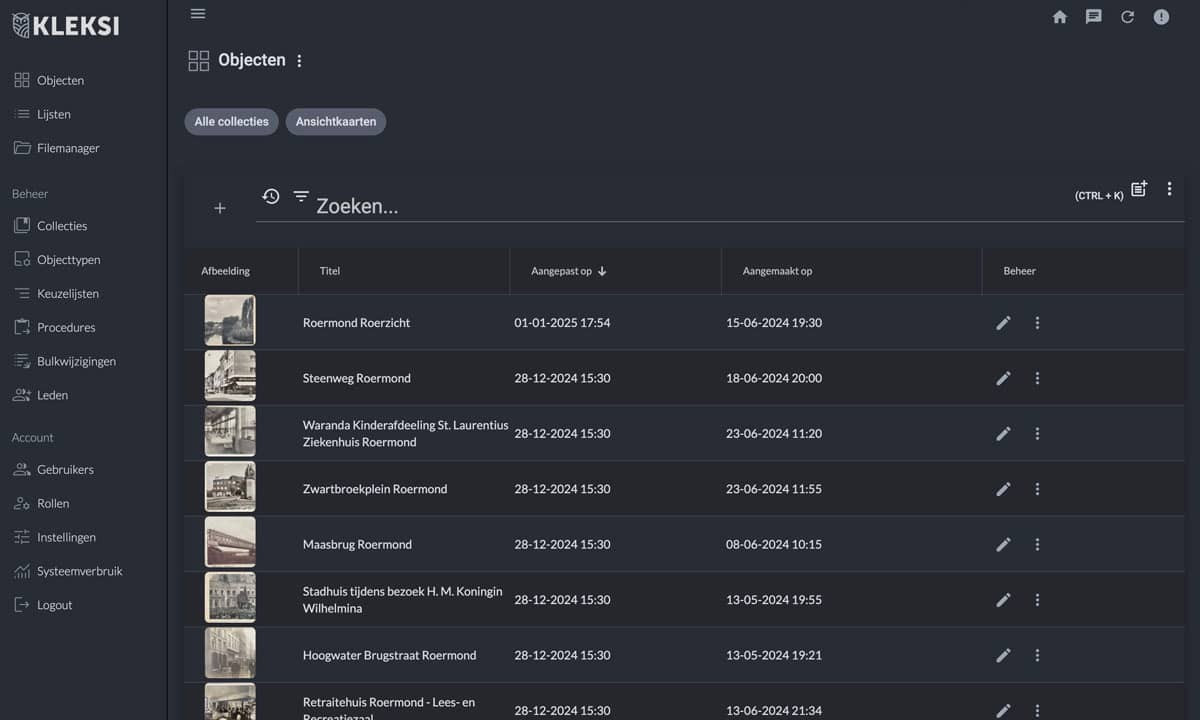
Task: Open the filter icon beside search
Action: [301, 196]
